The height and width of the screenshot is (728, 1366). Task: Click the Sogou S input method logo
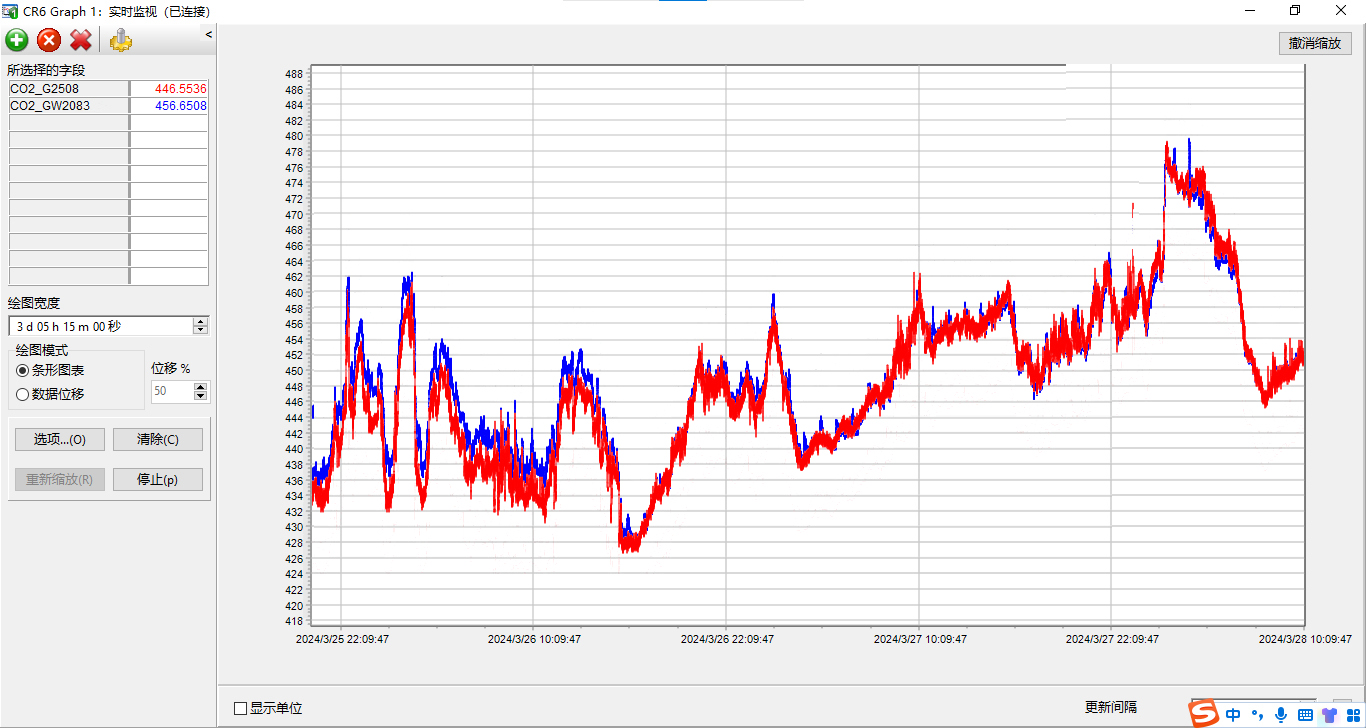(x=1205, y=714)
